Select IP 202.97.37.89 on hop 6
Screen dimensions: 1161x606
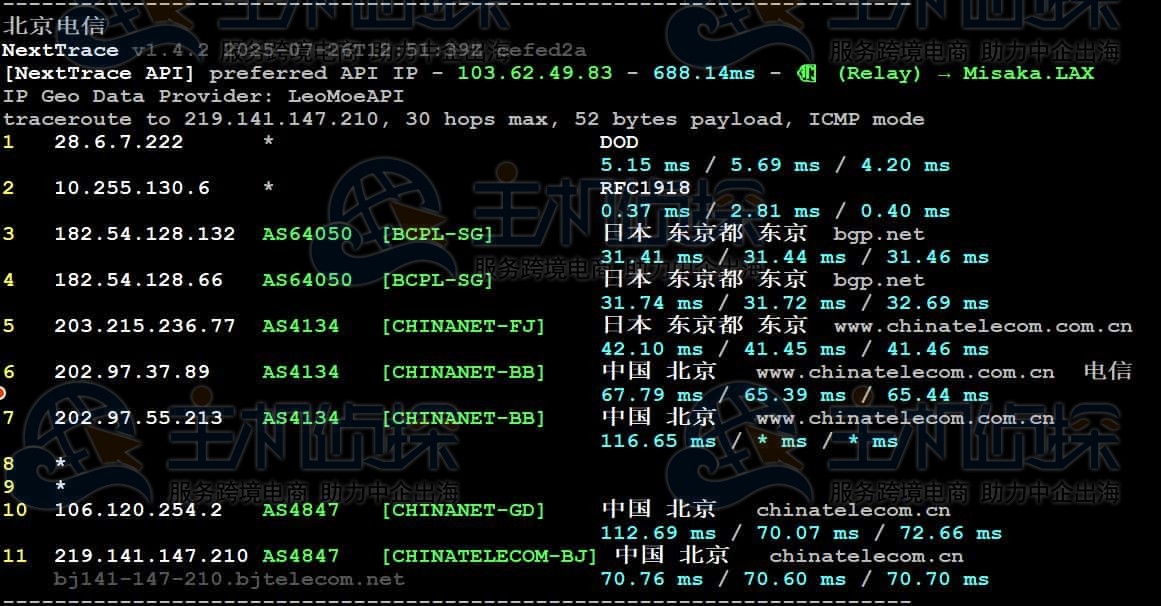(x=132, y=372)
